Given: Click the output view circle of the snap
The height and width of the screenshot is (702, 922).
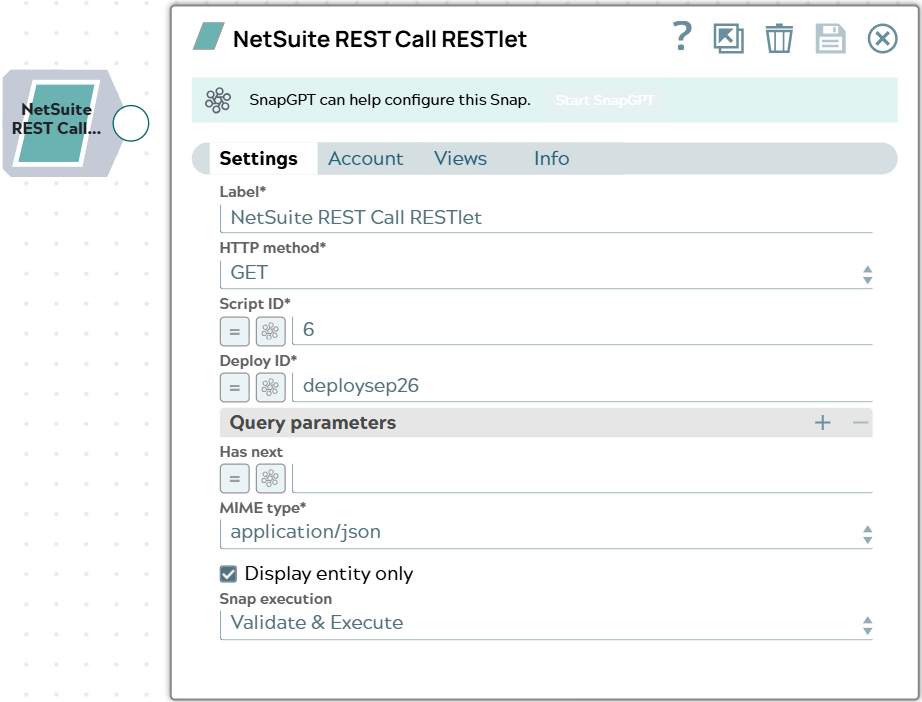Looking at the screenshot, I should (131, 123).
